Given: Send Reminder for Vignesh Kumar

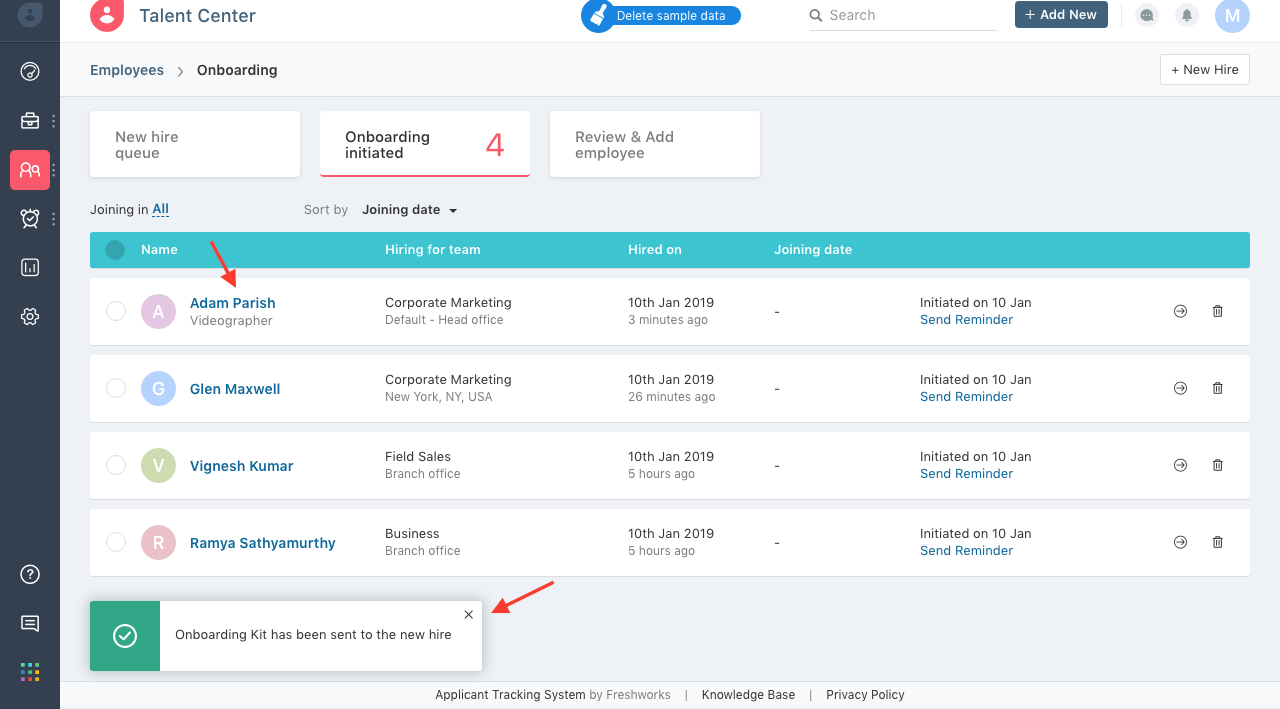Looking at the screenshot, I should [966, 473].
